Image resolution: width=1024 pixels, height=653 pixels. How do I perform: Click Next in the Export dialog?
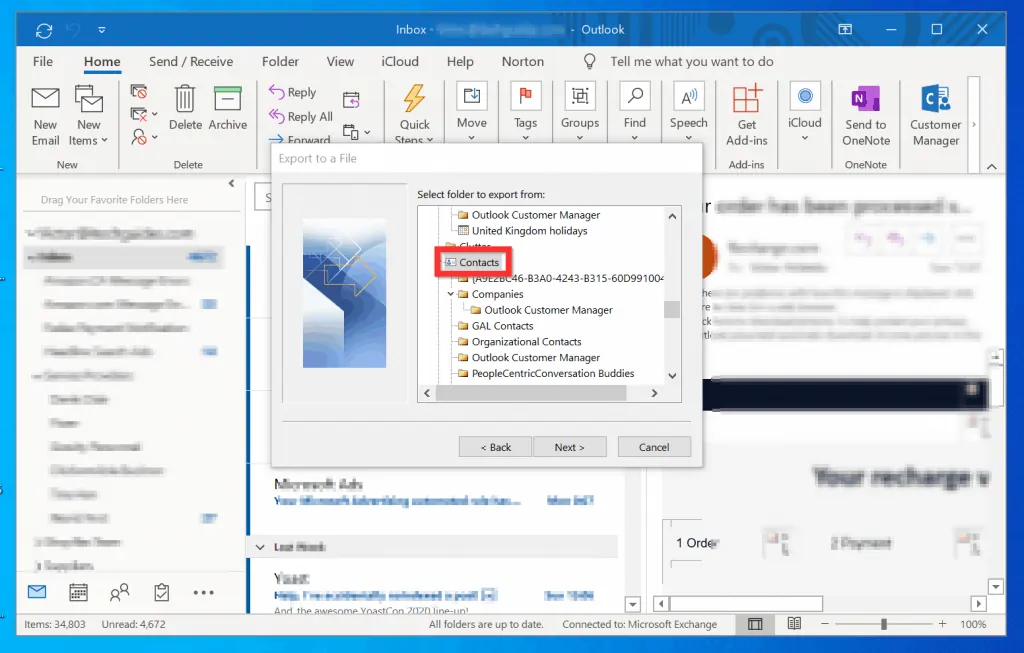point(569,447)
